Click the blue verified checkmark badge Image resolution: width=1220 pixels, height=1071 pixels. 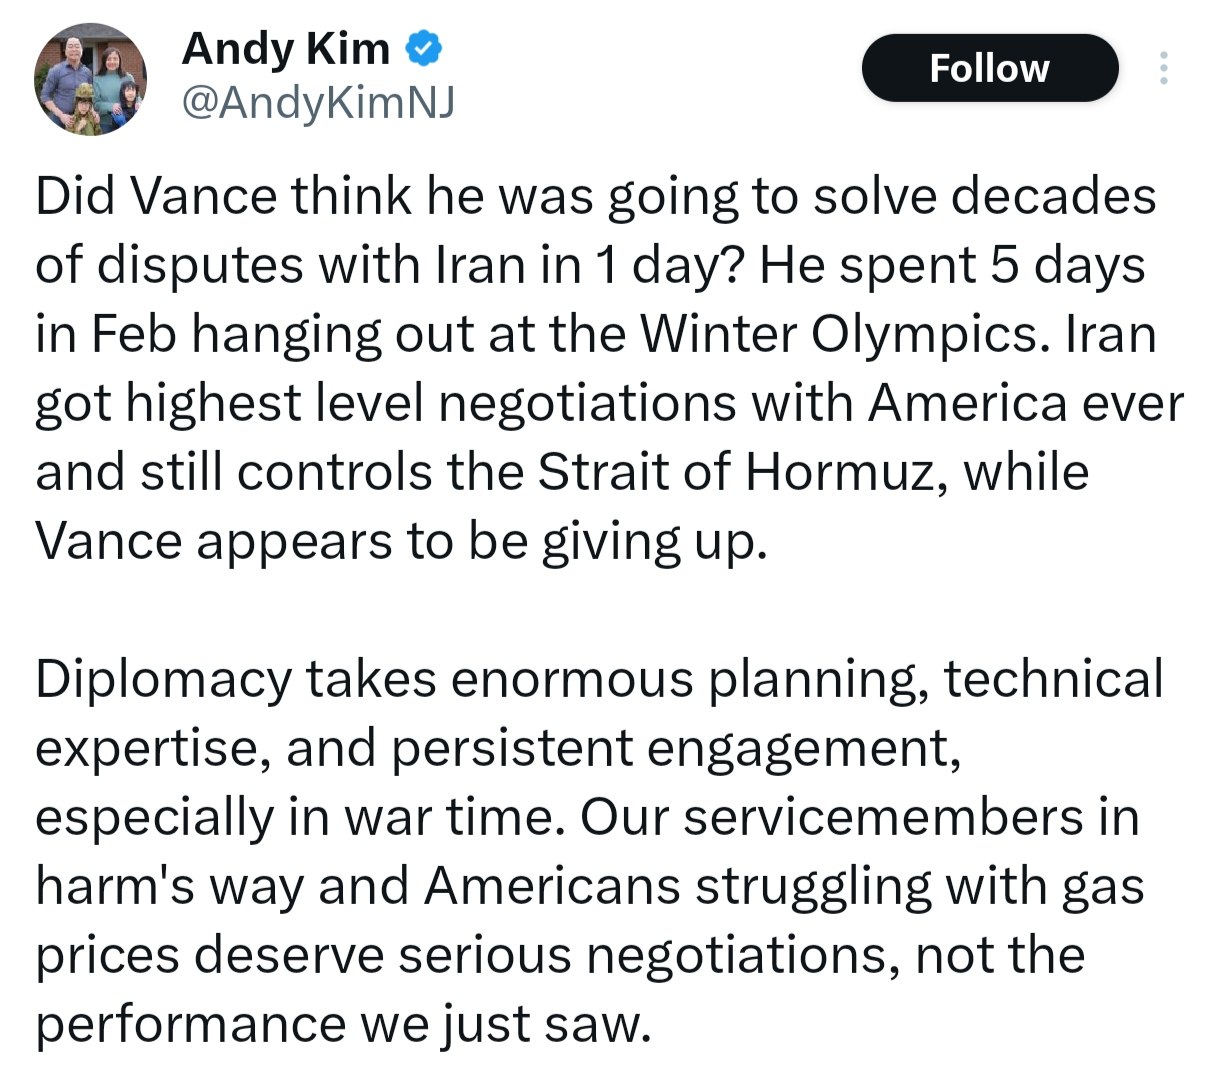pos(423,48)
